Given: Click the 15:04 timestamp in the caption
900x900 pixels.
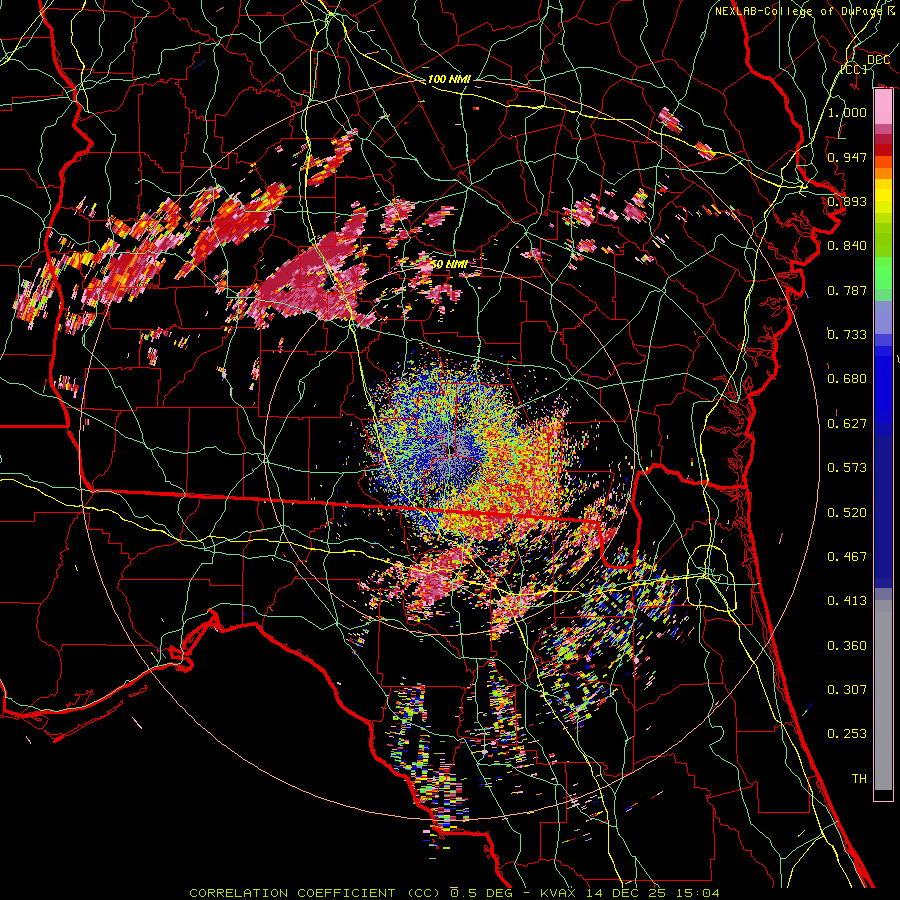Looking at the screenshot, I should point(700,893).
